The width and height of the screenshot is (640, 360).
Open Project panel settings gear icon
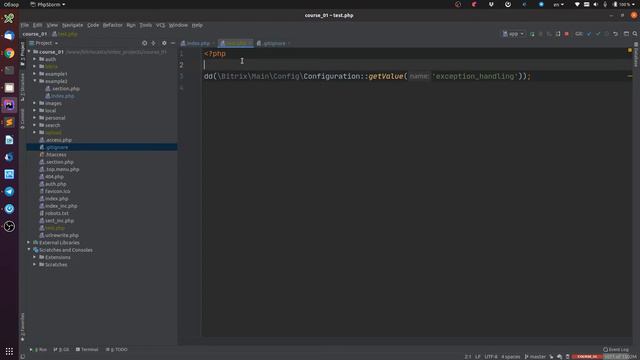[x=164, y=43]
